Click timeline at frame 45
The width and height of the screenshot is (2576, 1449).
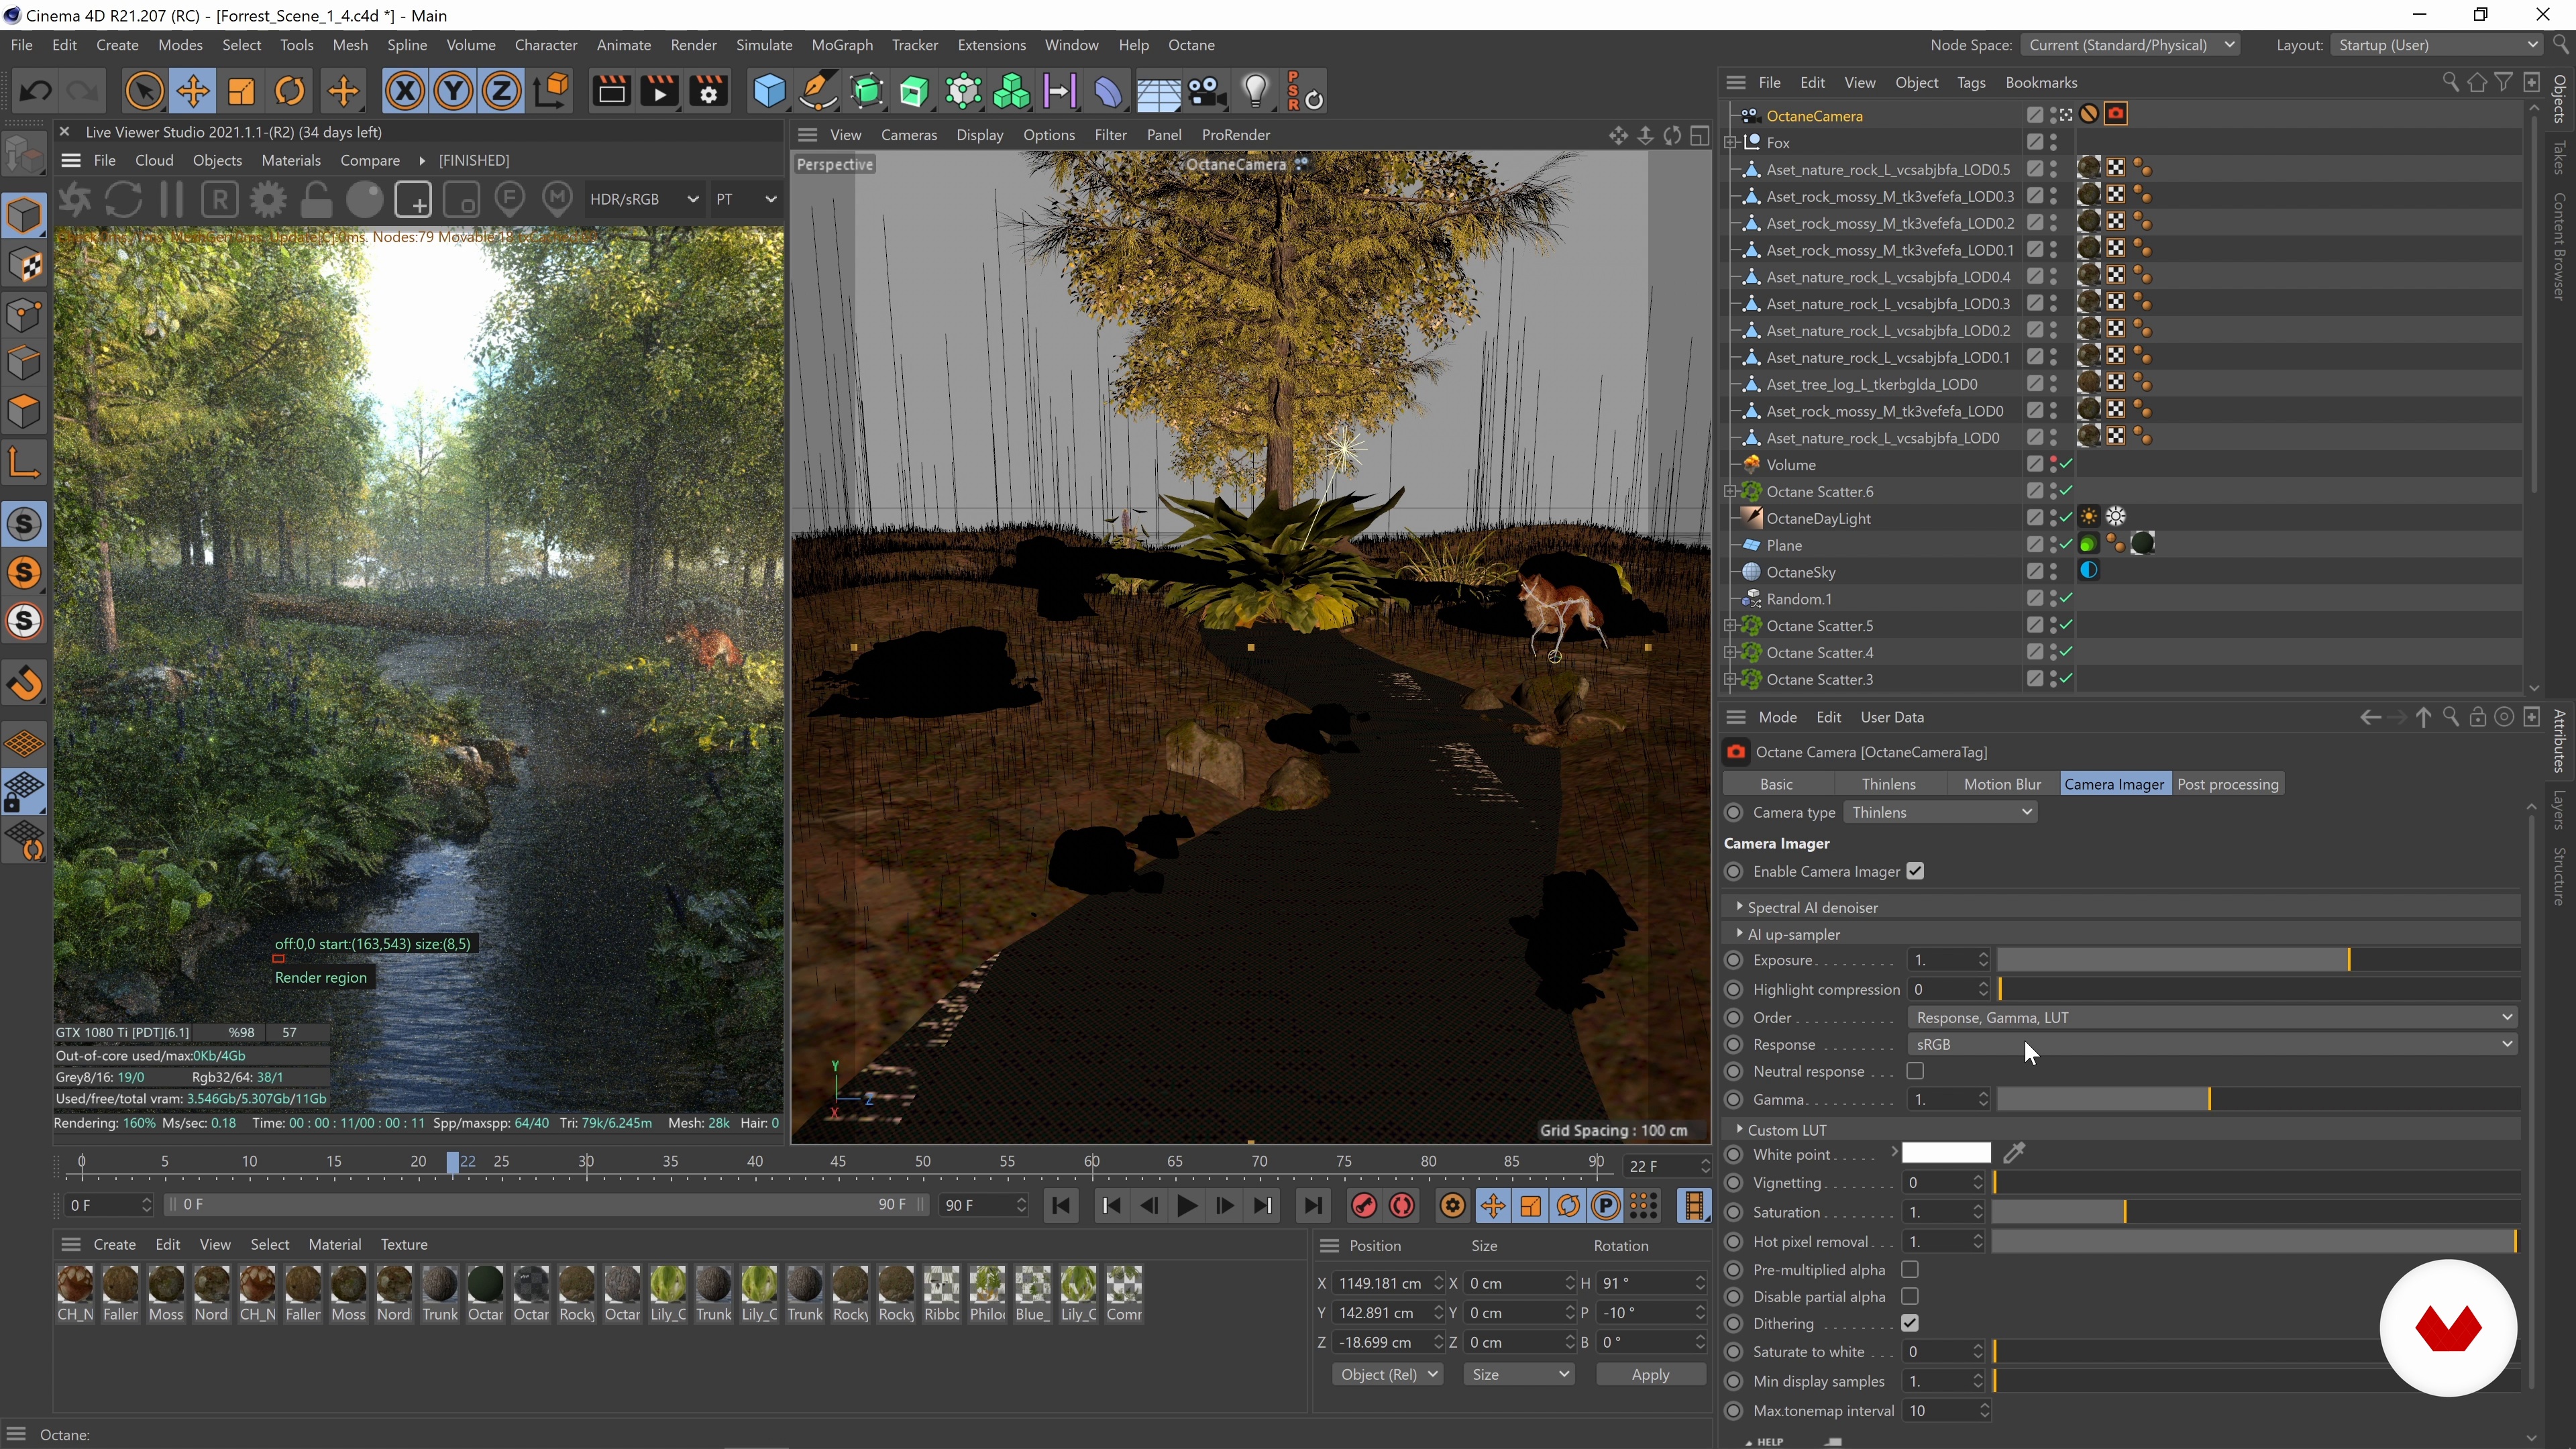tap(838, 1163)
